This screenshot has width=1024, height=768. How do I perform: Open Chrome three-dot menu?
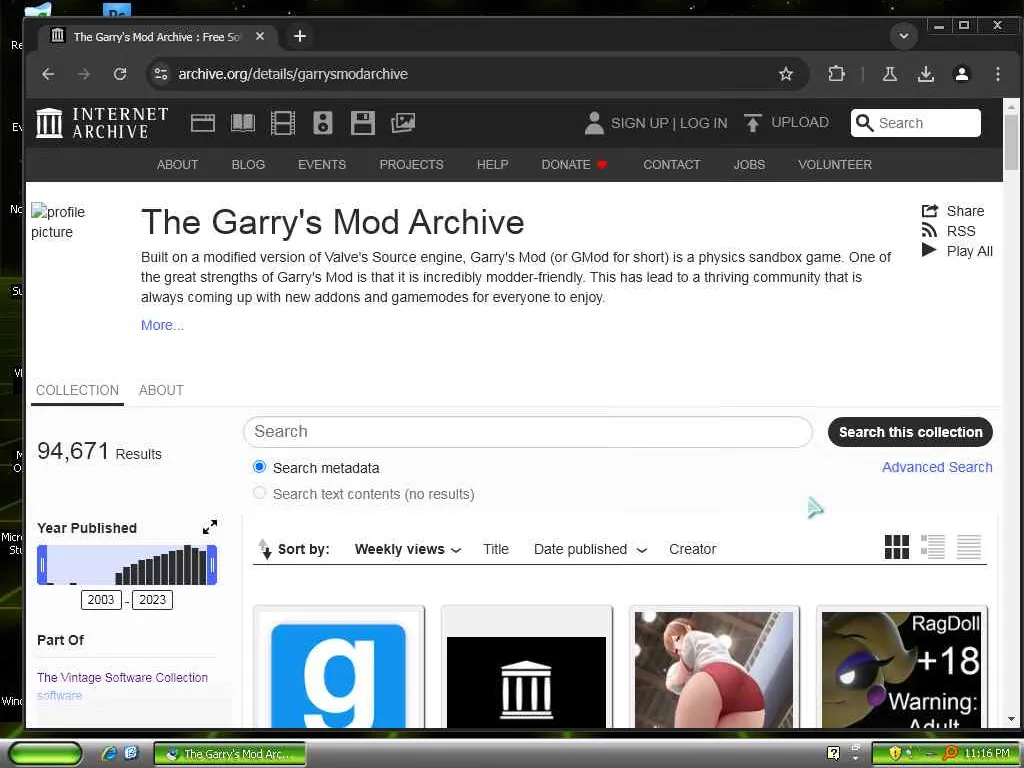point(997,74)
